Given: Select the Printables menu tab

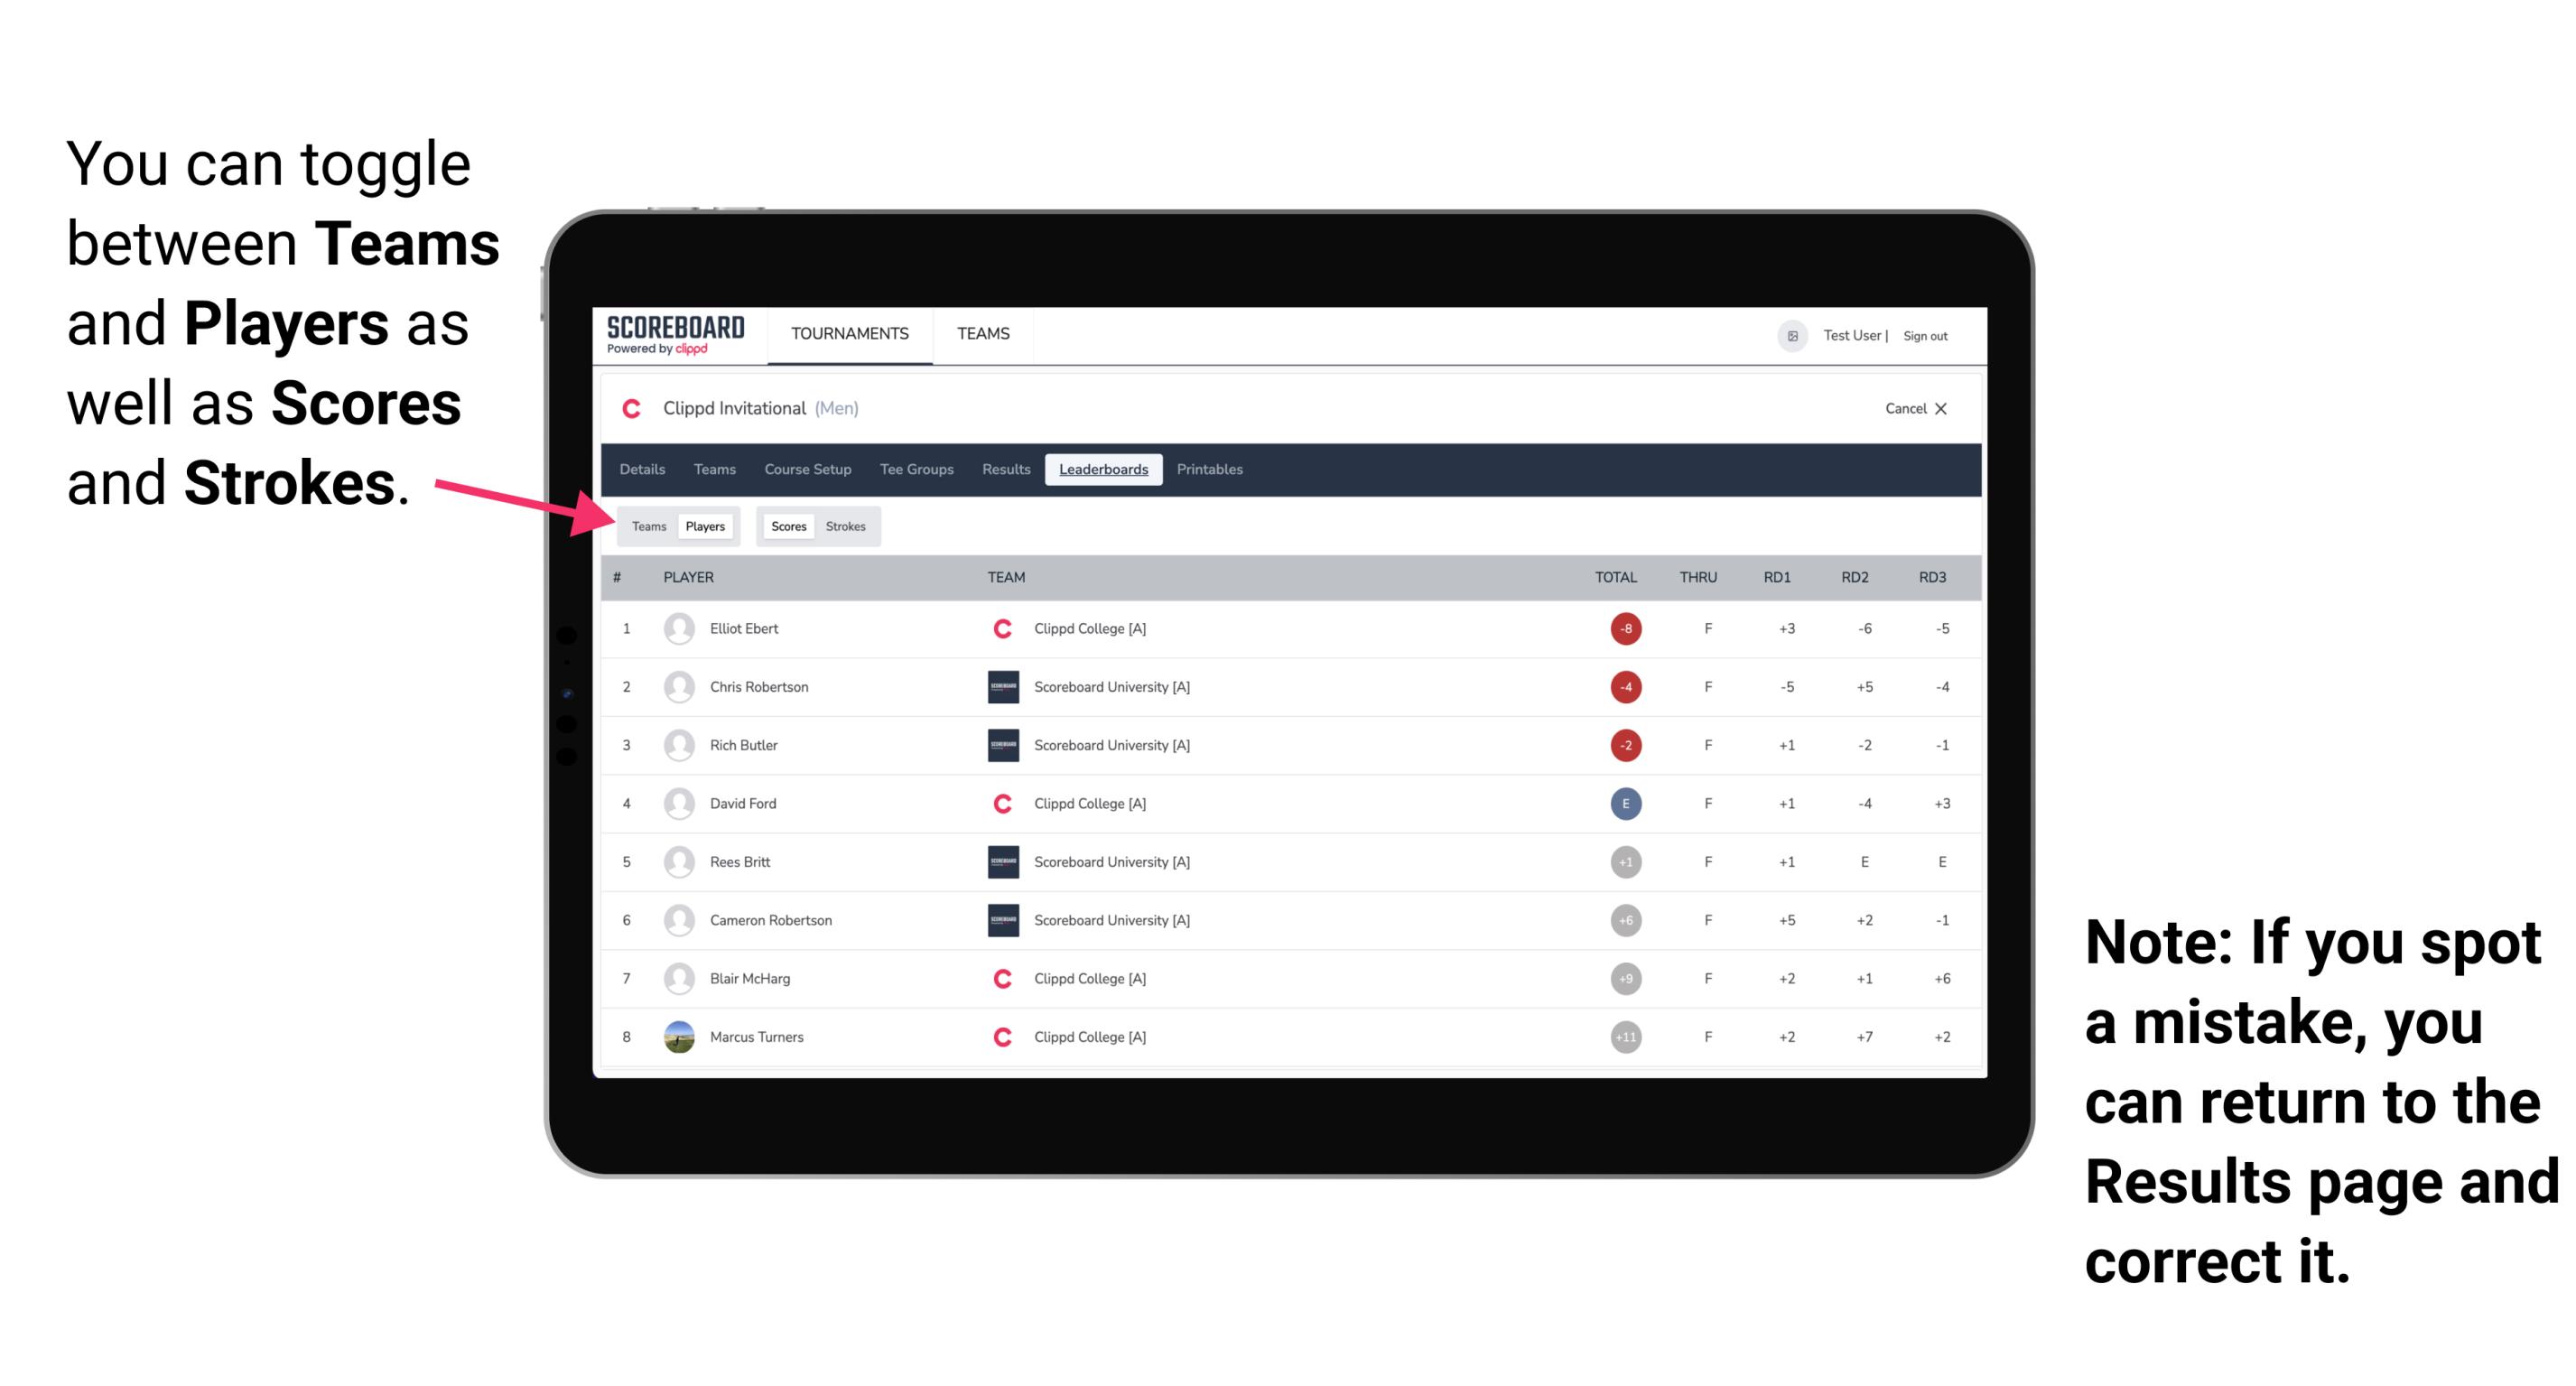Looking at the screenshot, I should (1211, 468).
